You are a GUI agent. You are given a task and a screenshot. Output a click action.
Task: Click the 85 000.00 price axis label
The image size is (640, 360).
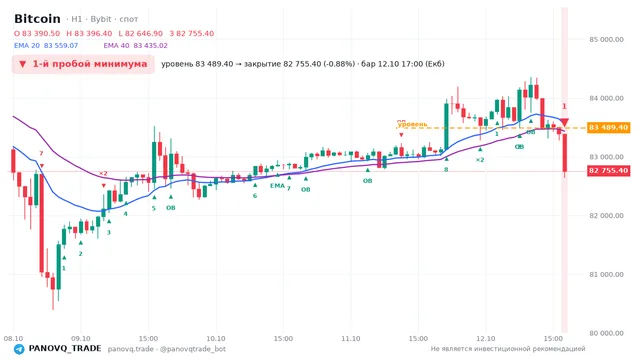pos(606,40)
